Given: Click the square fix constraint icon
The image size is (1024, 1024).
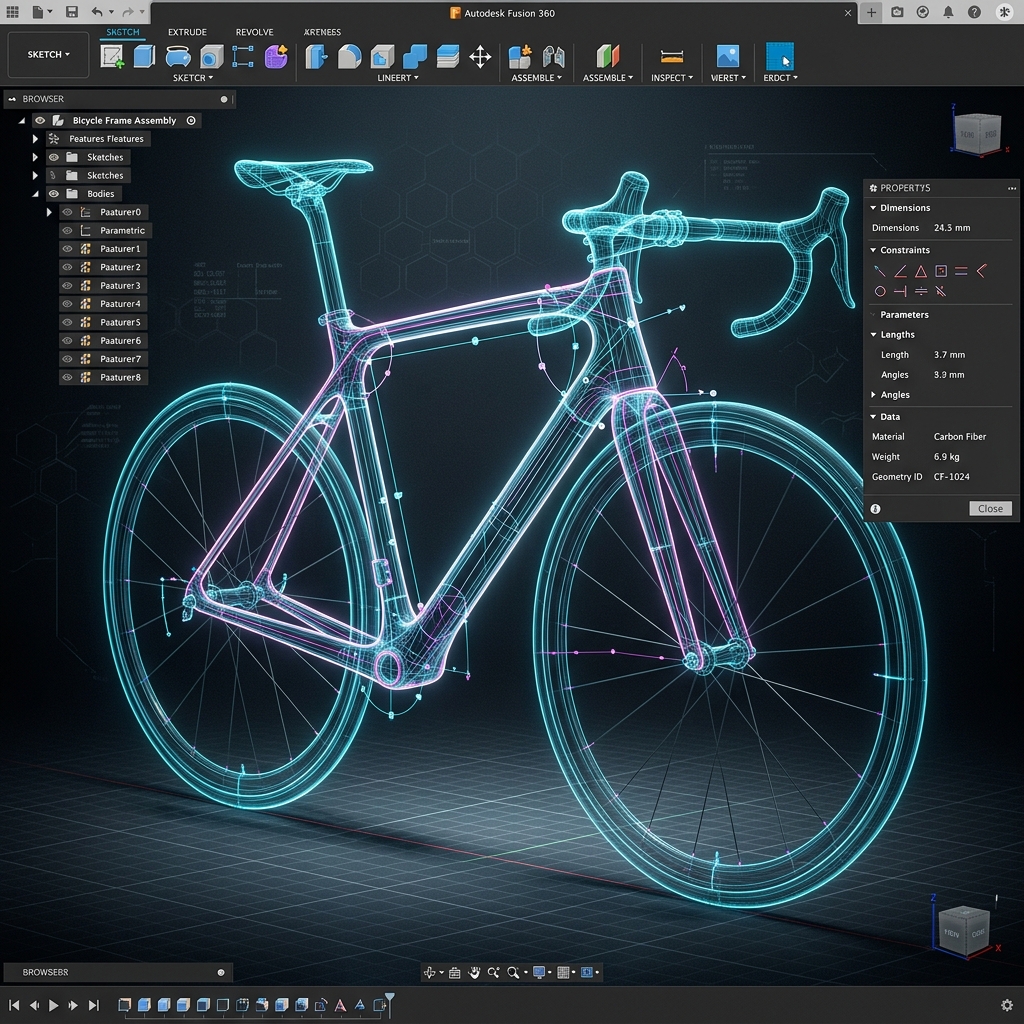Looking at the screenshot, I should [x=941, y=271].
